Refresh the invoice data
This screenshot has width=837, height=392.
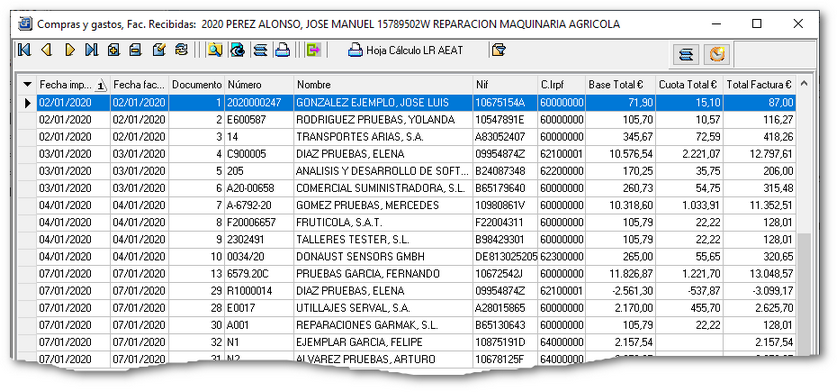181,50
